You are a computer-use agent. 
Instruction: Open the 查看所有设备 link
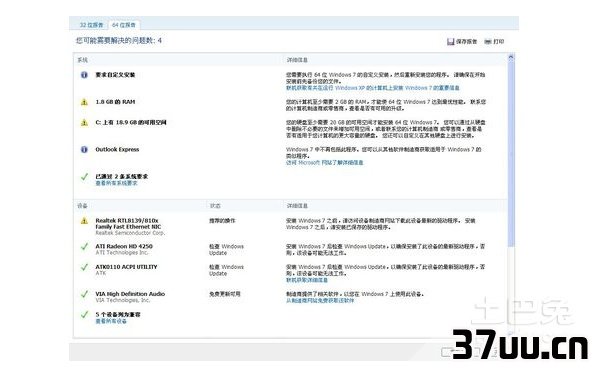pyautogui.click(x=111, y=321)
